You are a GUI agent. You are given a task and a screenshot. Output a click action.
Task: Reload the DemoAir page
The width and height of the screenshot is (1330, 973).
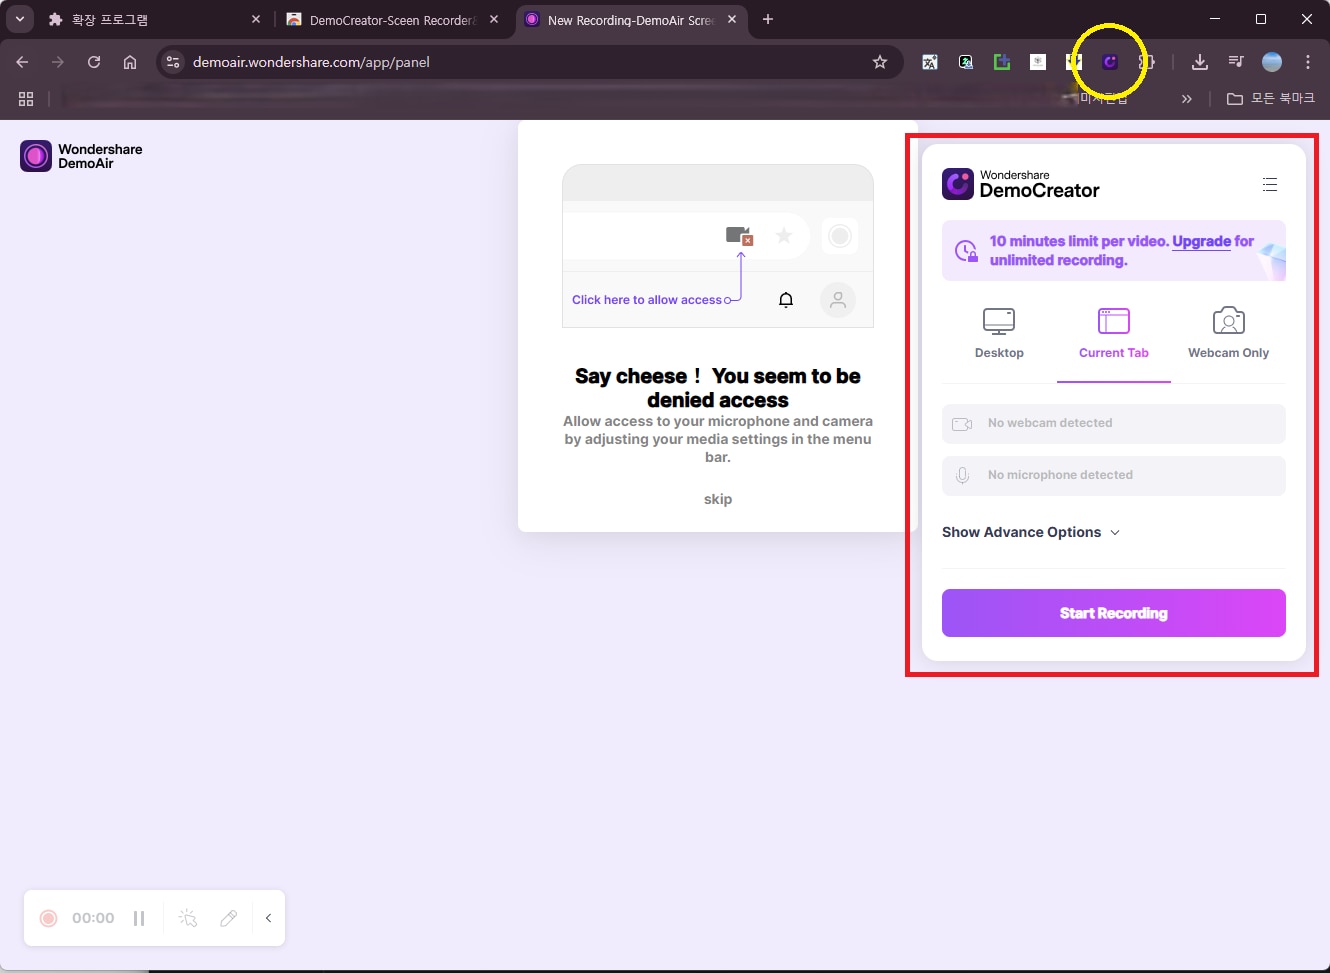pyautogui.click(x=94, y=62)
